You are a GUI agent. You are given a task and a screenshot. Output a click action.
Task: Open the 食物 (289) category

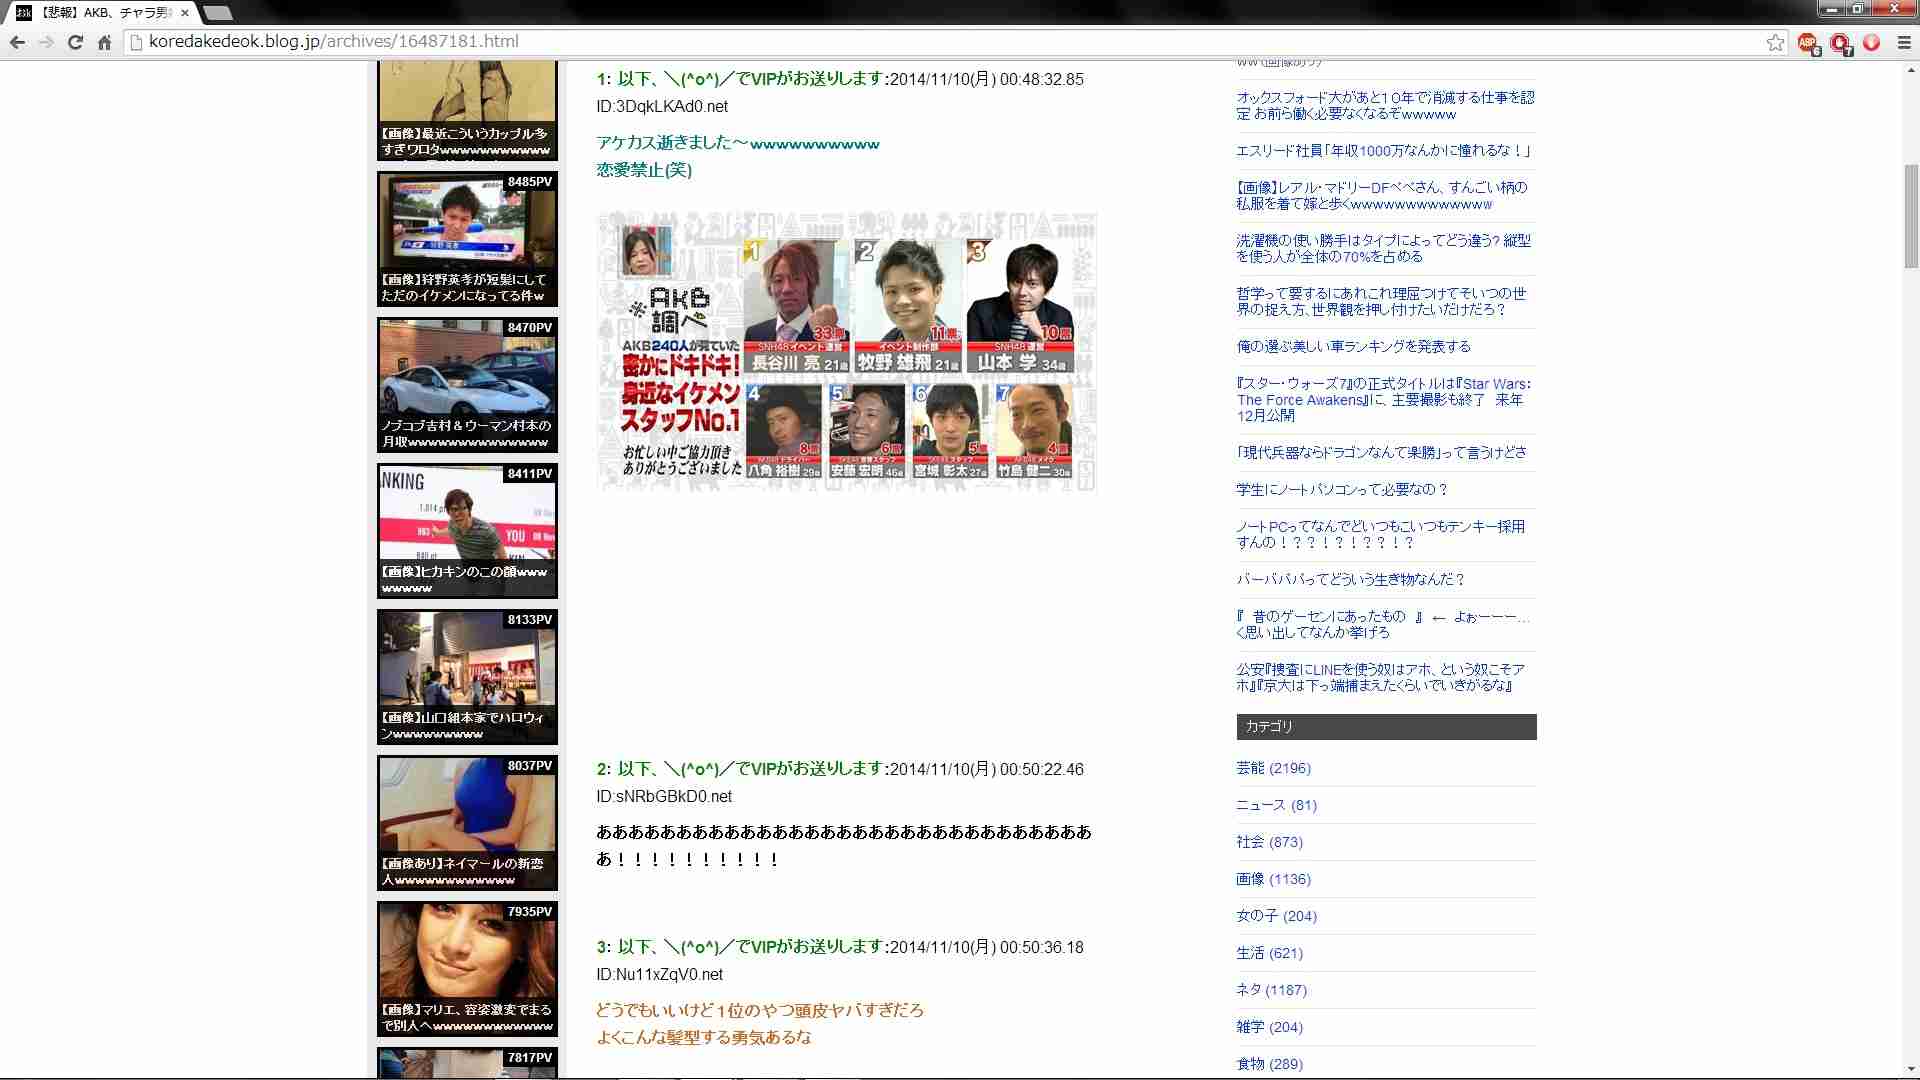[x=1269, y=1064]
